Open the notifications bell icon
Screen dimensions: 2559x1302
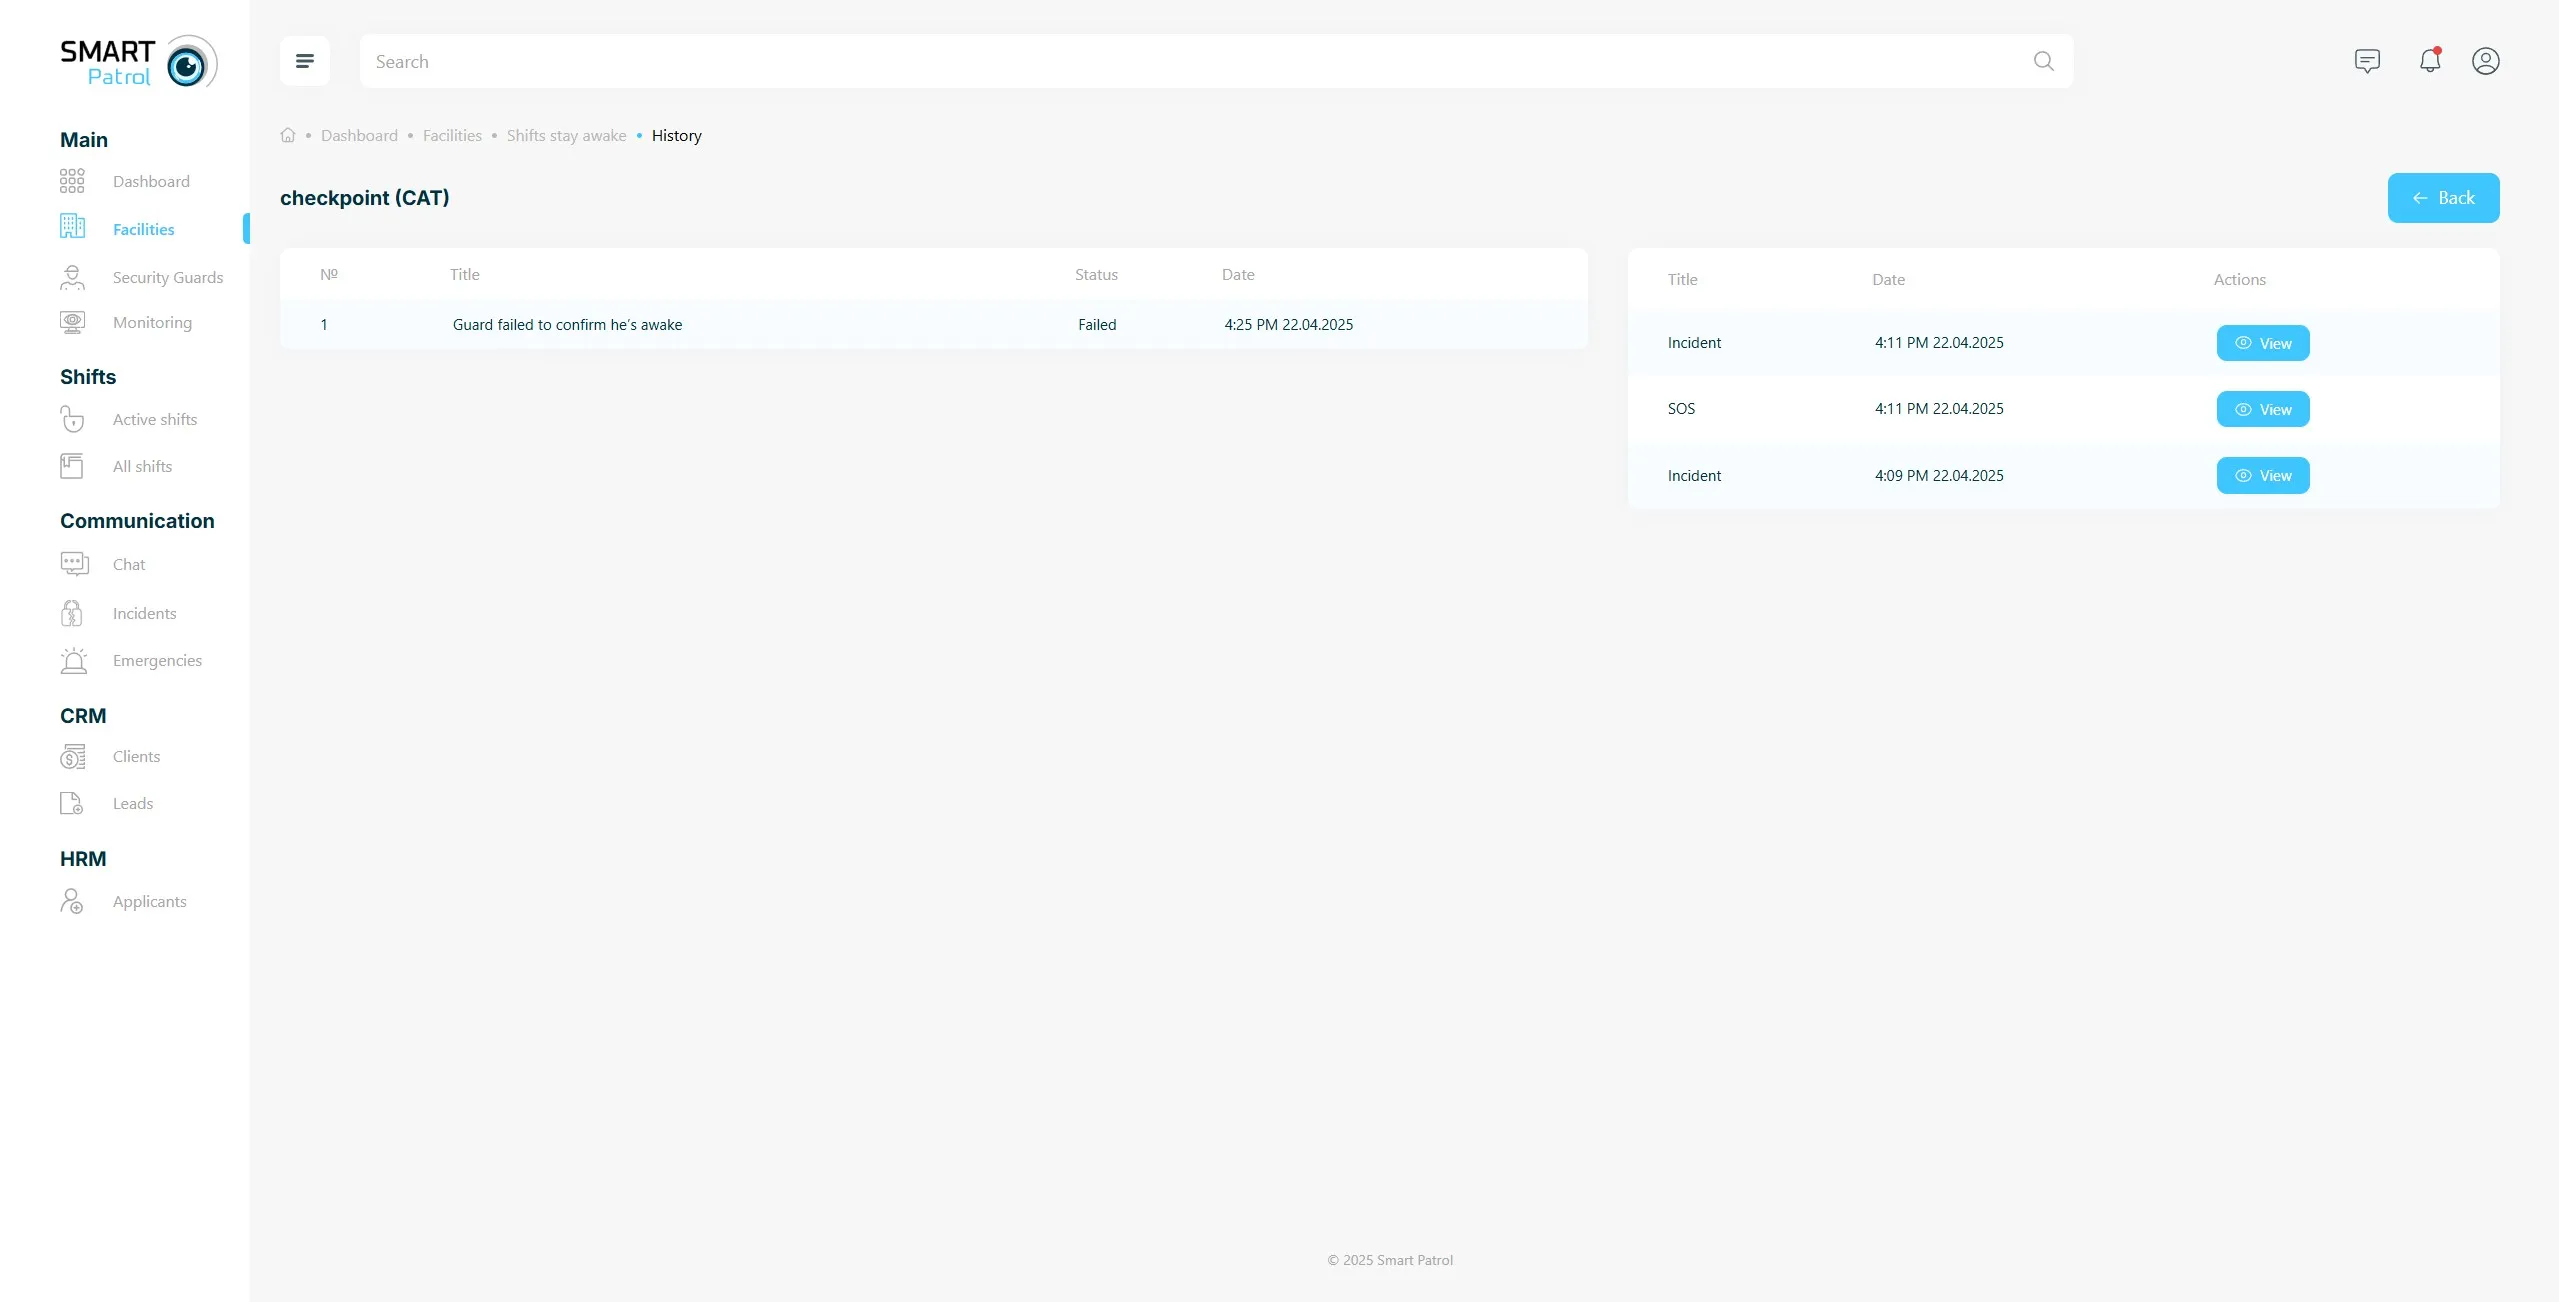[2430, 61]
